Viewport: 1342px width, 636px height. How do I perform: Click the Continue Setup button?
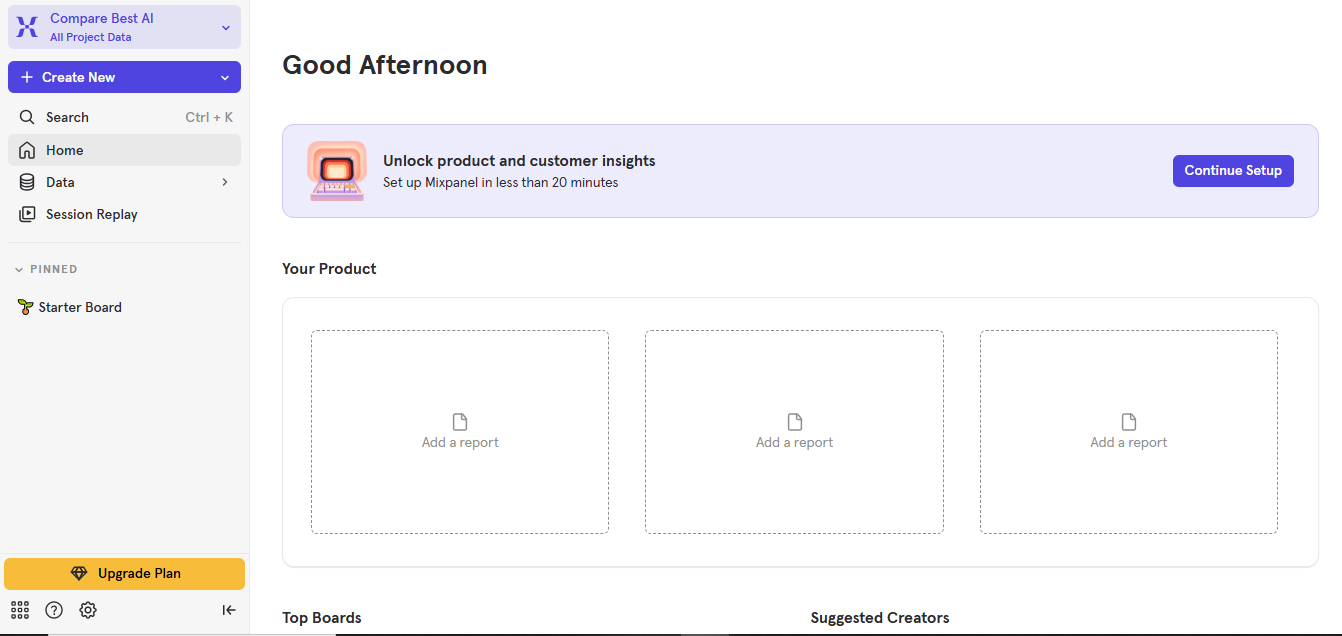[1233, 170]
